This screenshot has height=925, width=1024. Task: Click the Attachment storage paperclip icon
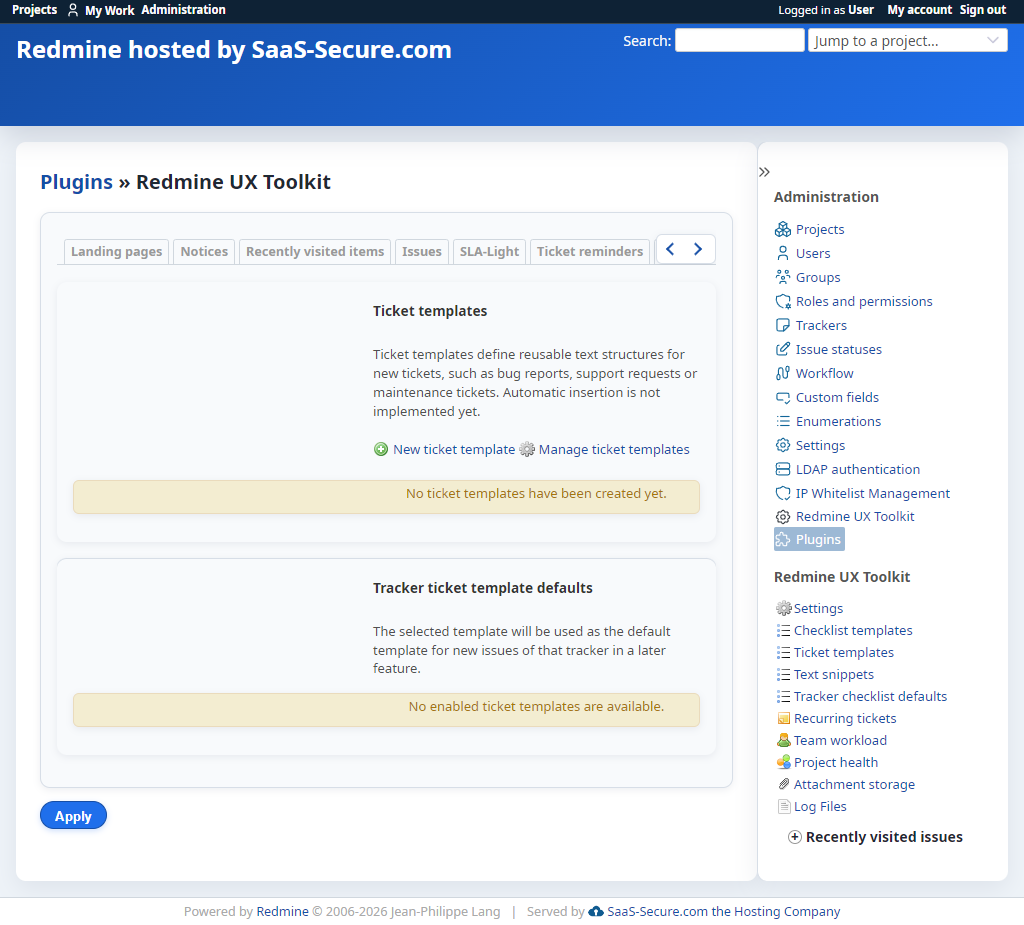[784, 785]
